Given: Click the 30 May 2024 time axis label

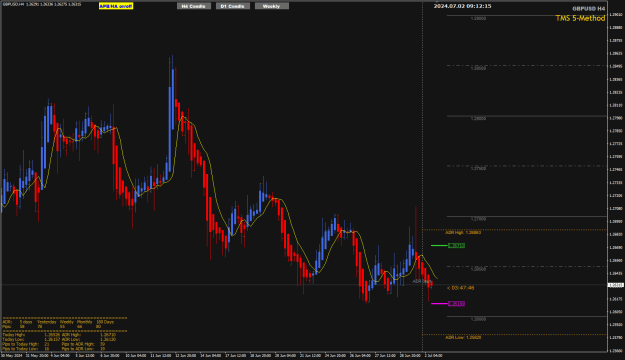Looking at the screenshot, I should click(x=12, y=356).
